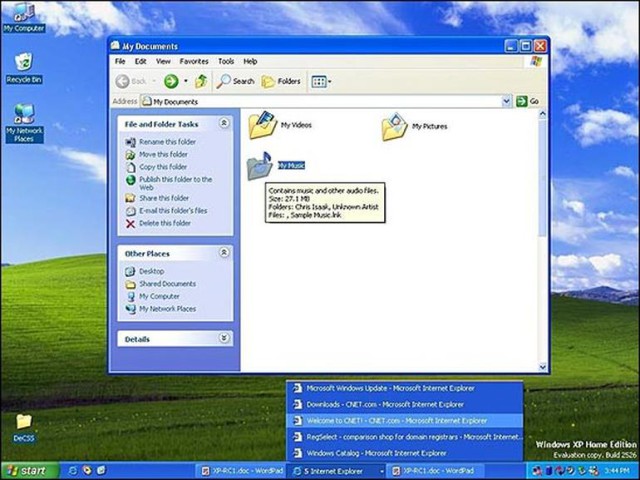
Task: Open the Favorites menu
Action: pos(194,61)
